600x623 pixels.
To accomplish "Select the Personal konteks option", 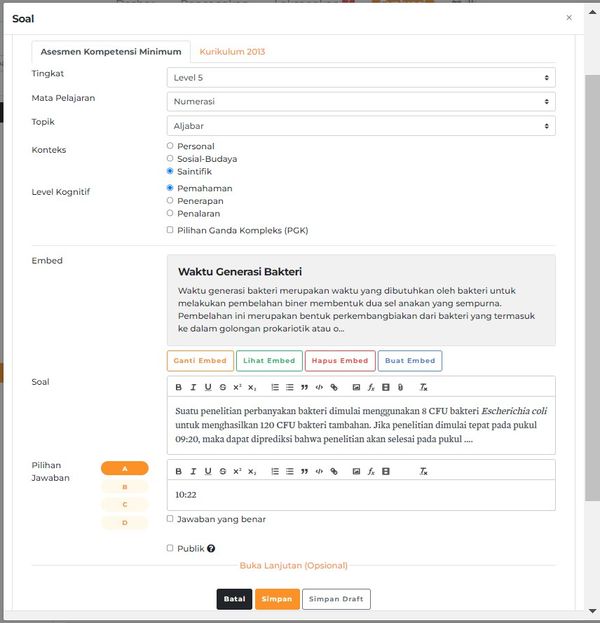I will pyautogui.click(x=170, y=146).
